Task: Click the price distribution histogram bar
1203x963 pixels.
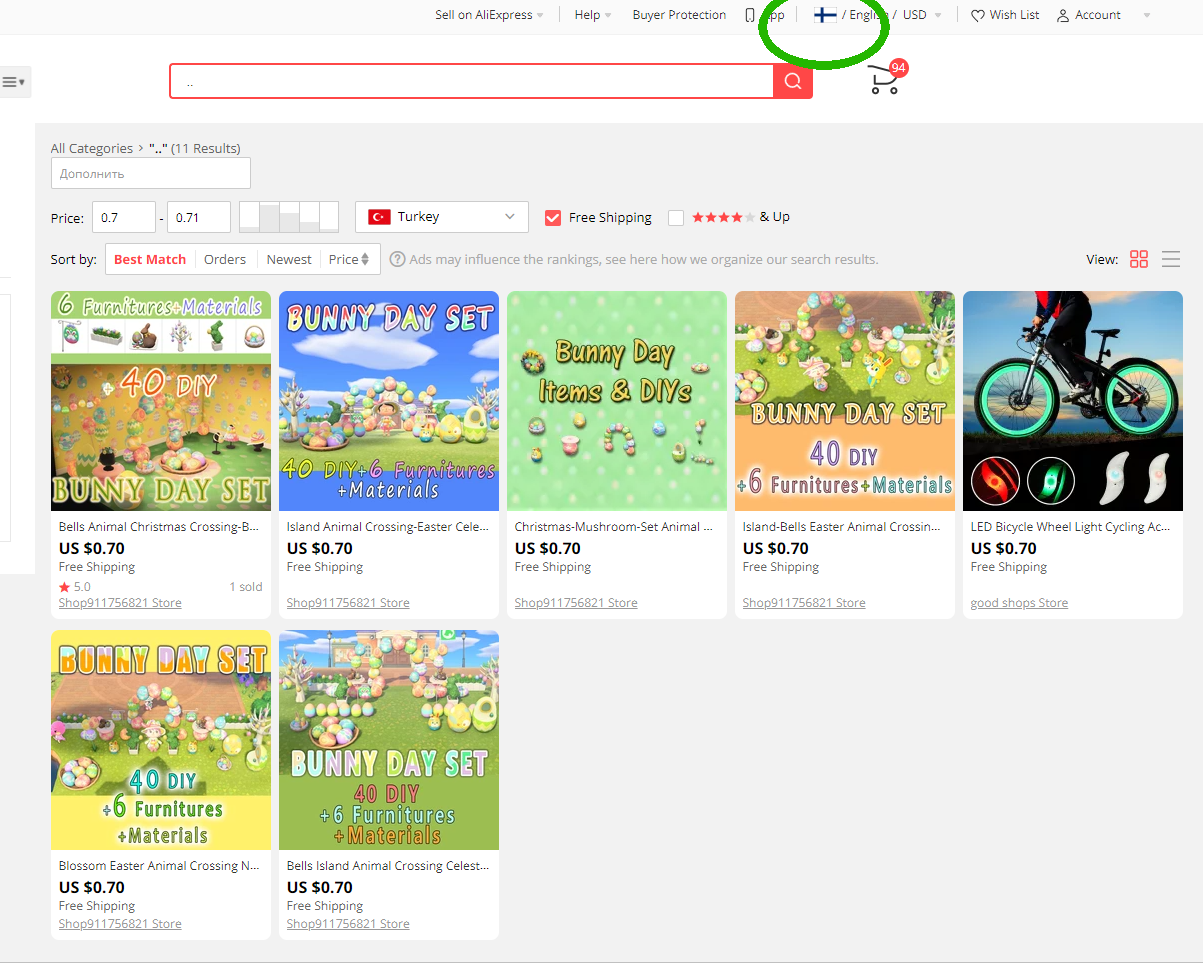Action: click(289, 217)
